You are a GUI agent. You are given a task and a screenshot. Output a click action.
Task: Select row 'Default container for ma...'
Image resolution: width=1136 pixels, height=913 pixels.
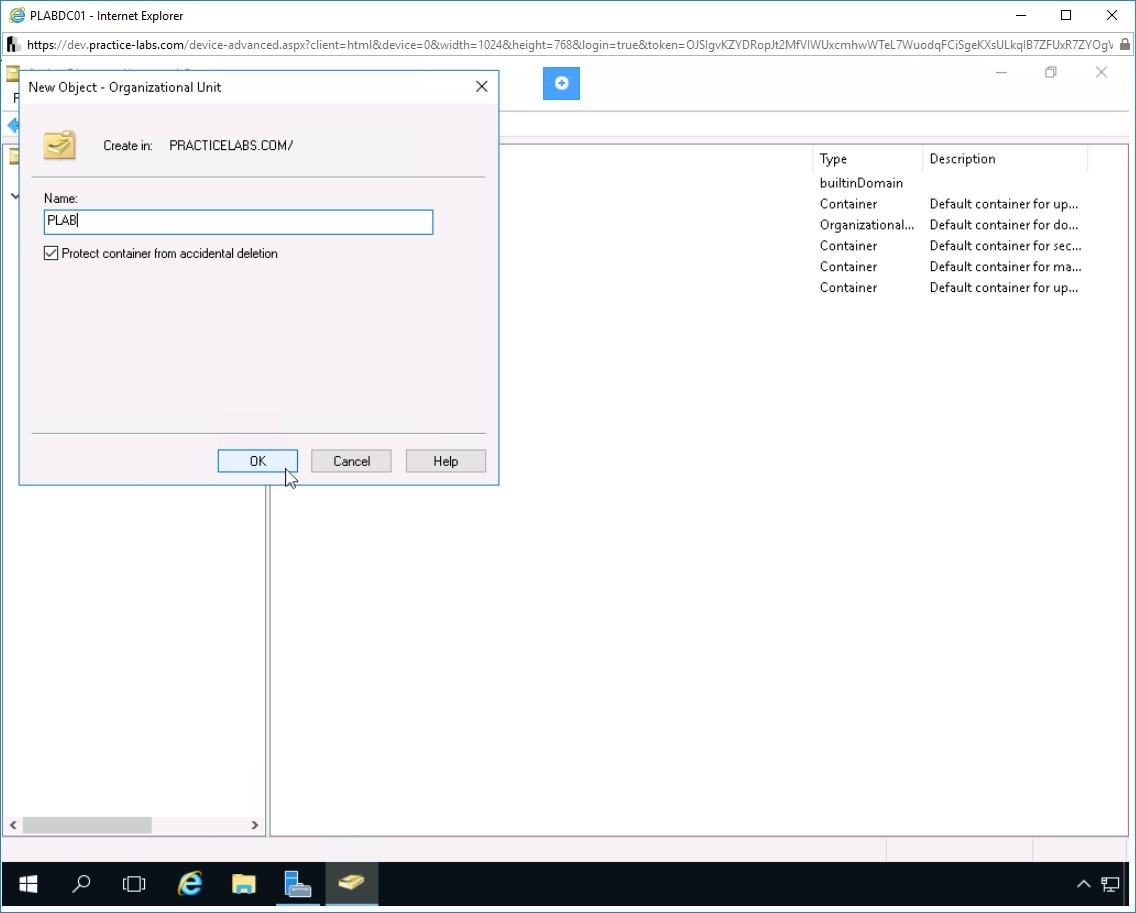1005,267
